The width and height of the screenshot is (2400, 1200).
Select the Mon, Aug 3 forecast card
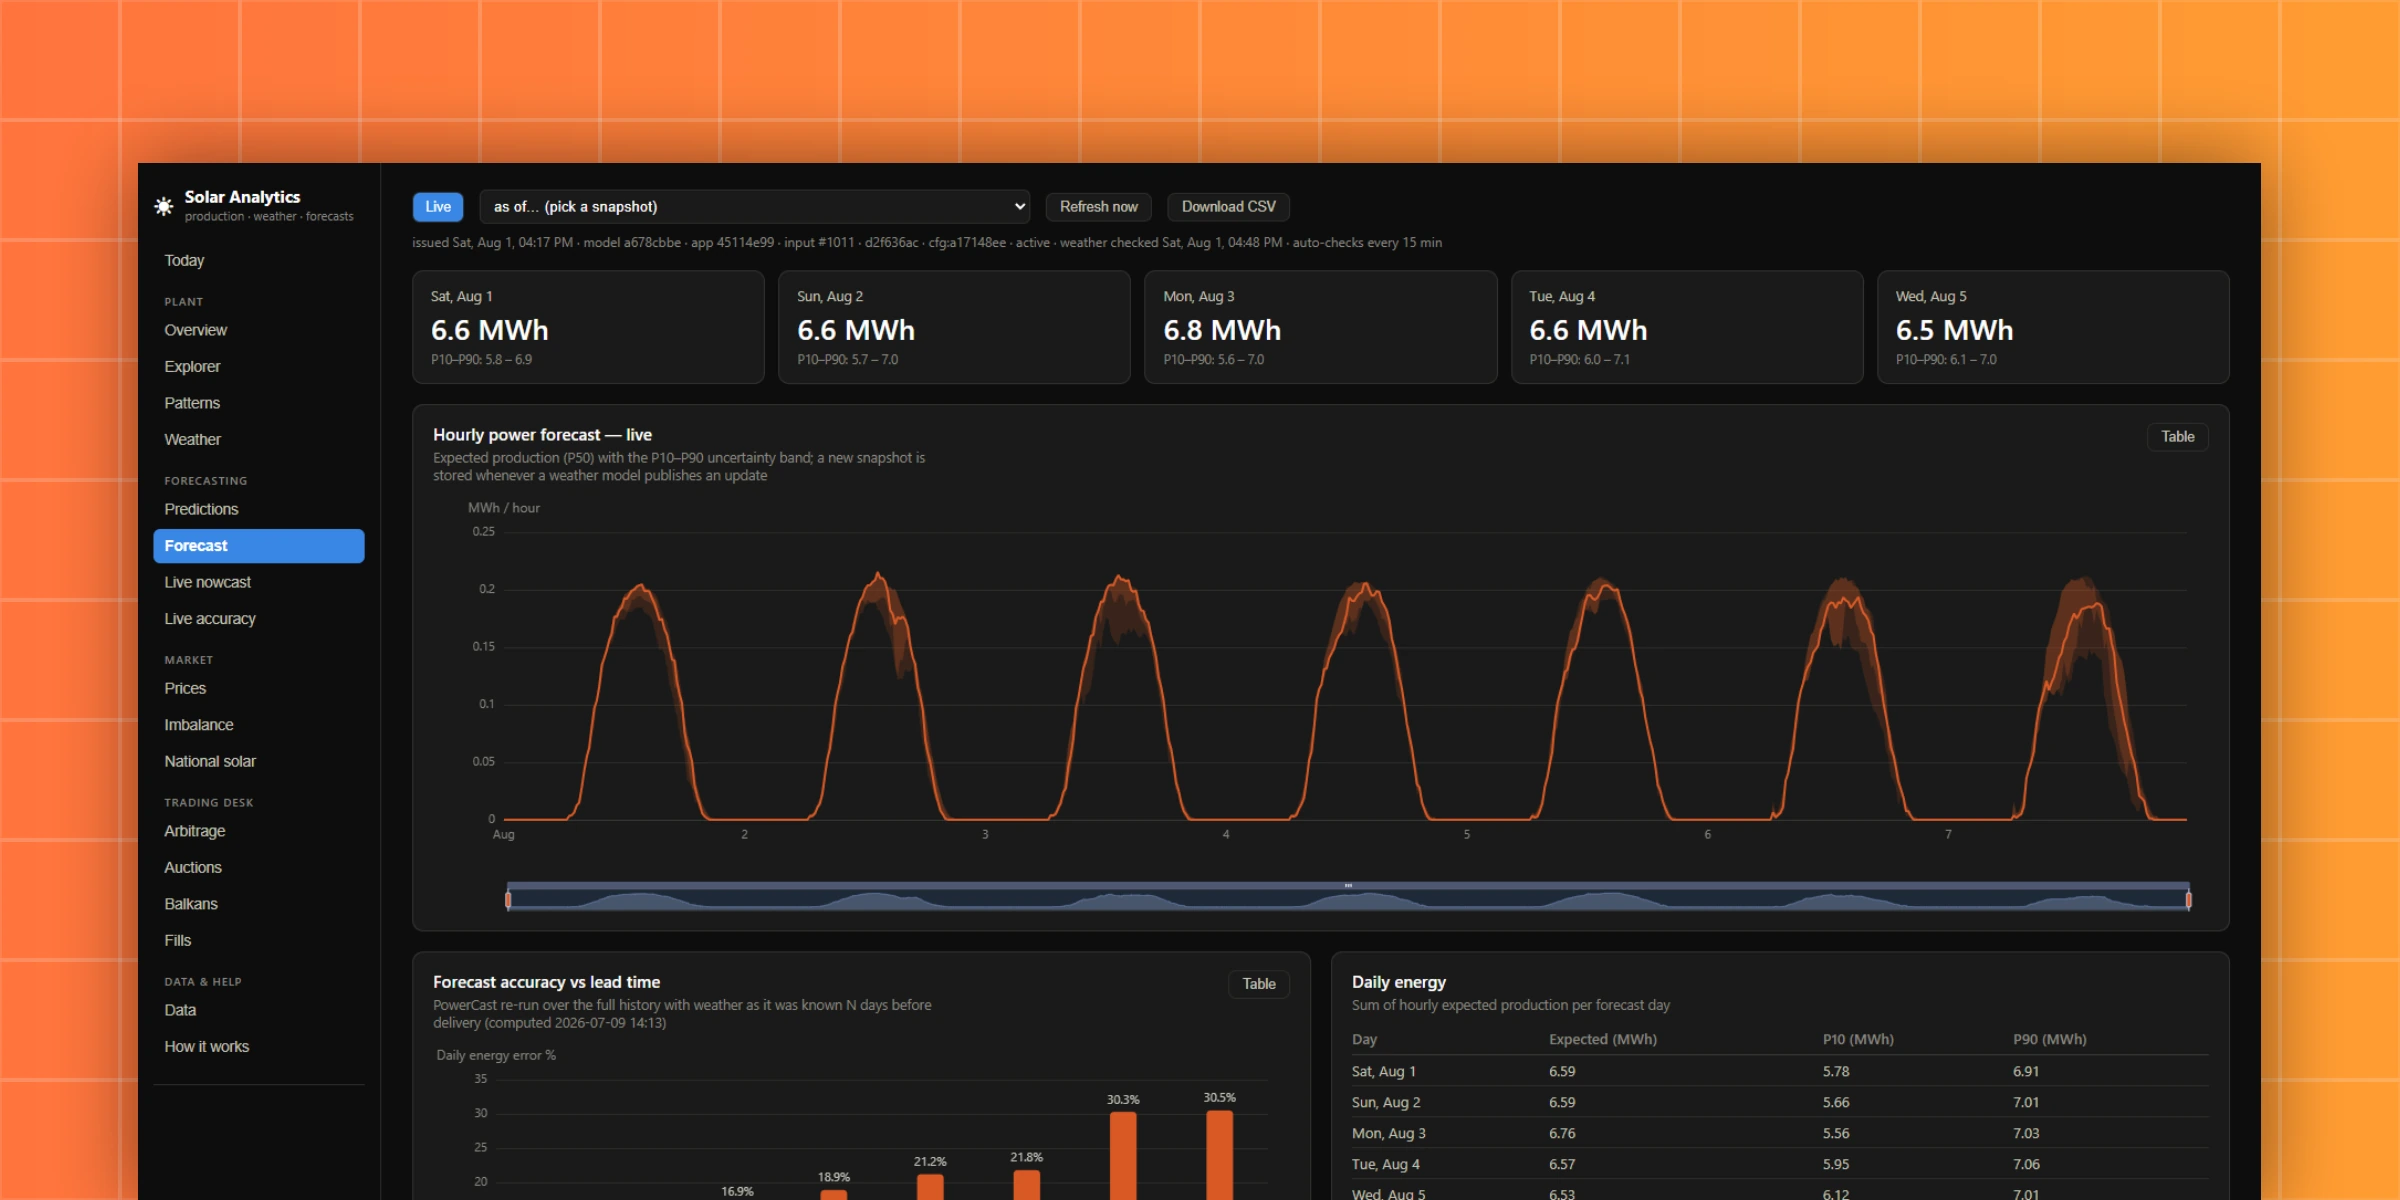(1320, 327)
